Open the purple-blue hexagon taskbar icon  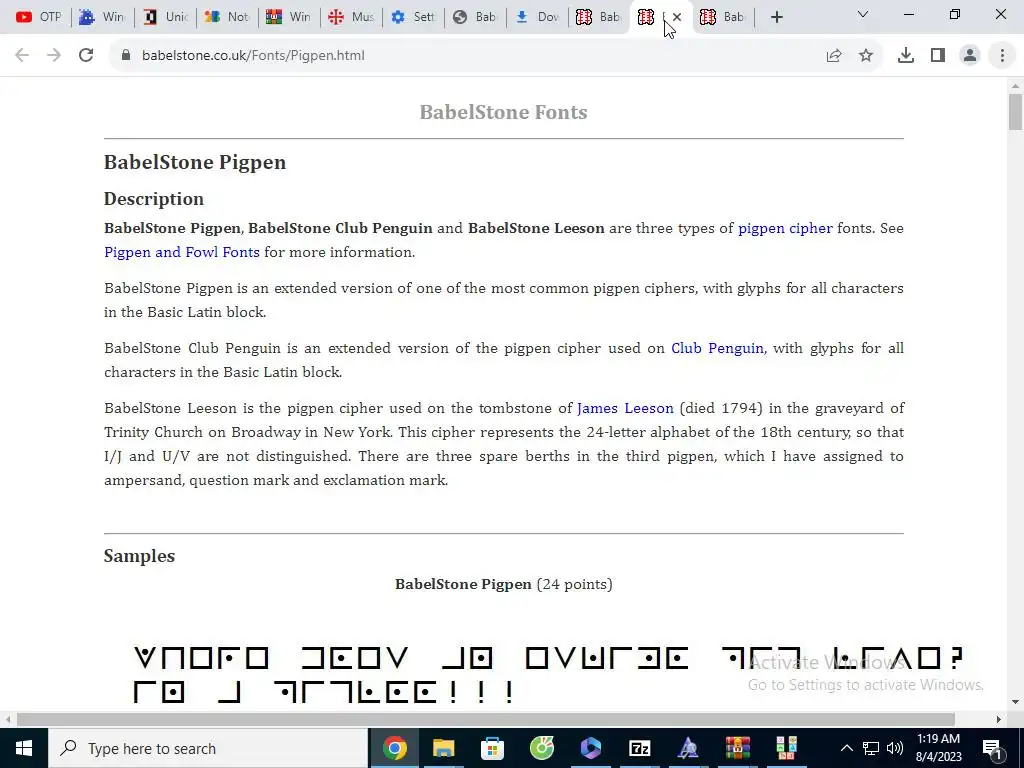point(590,748)
